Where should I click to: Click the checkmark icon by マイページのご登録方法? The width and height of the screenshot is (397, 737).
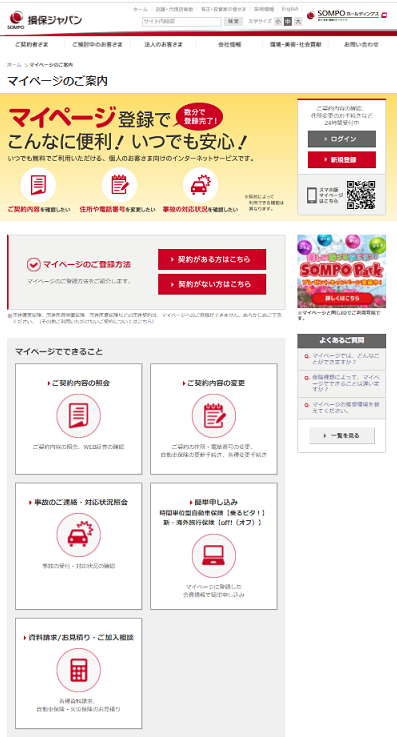pyautogui.click(x=33, y=265)
